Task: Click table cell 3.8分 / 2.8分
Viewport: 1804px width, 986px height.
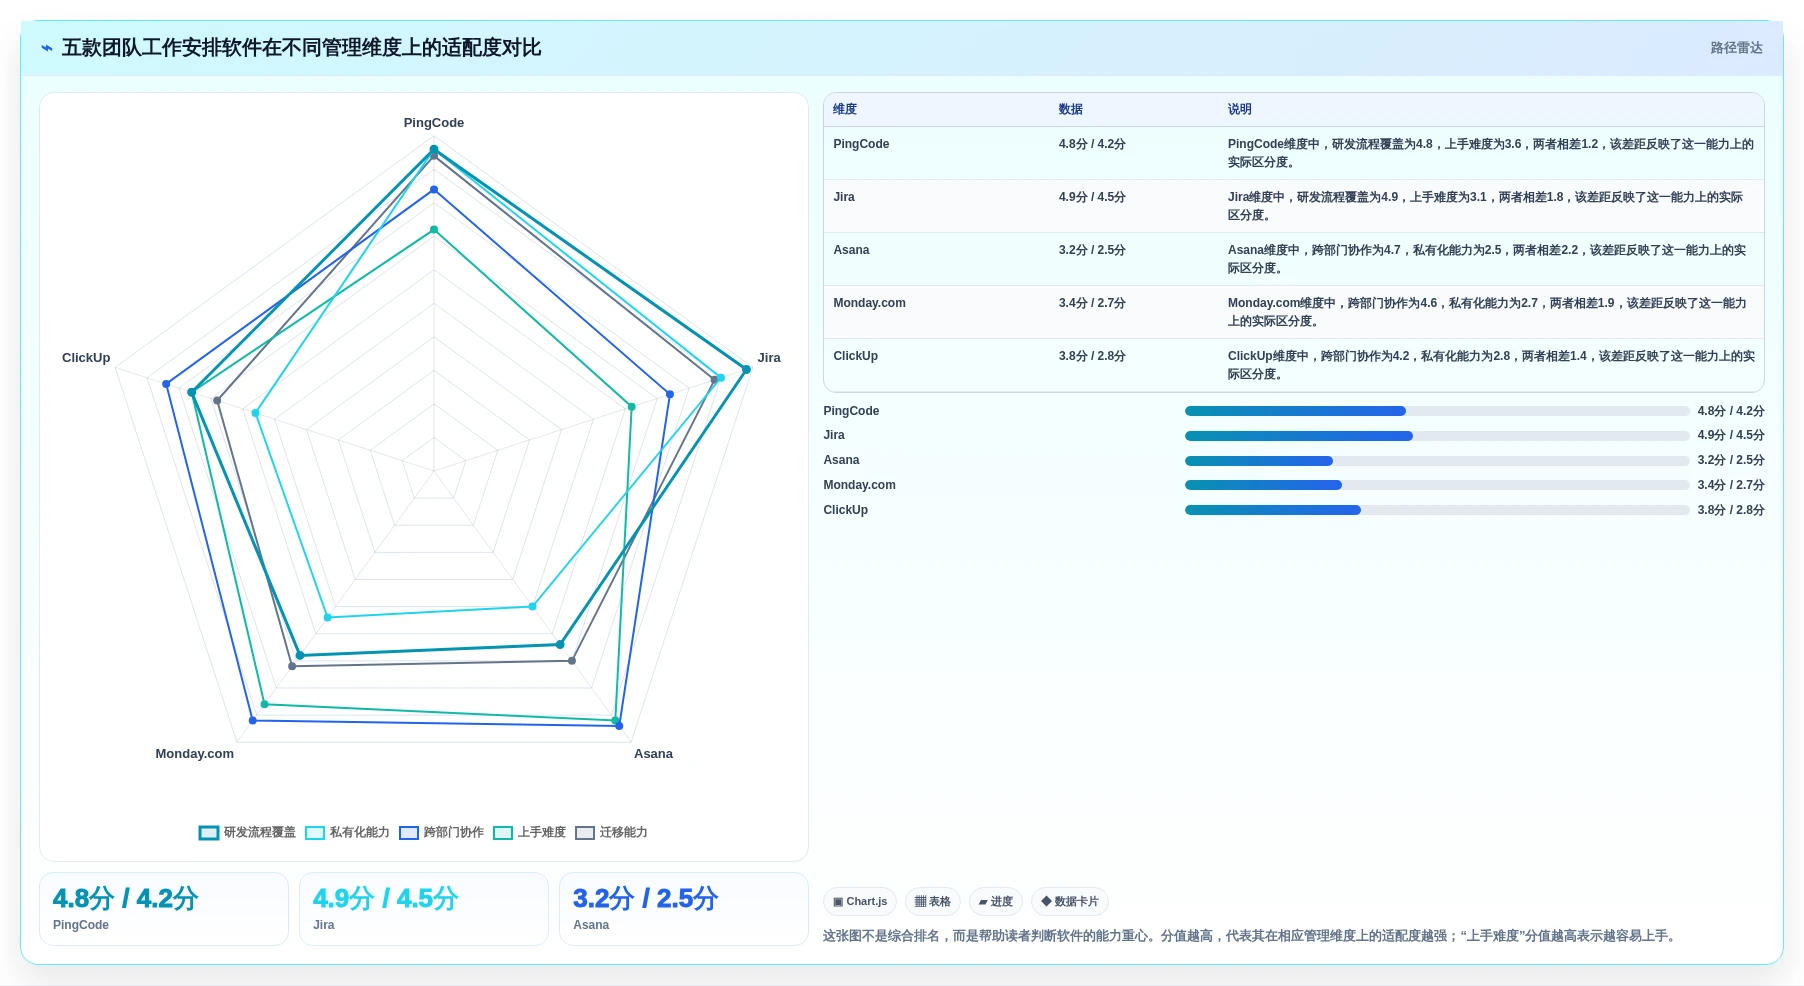Action: coord(1092,356)
